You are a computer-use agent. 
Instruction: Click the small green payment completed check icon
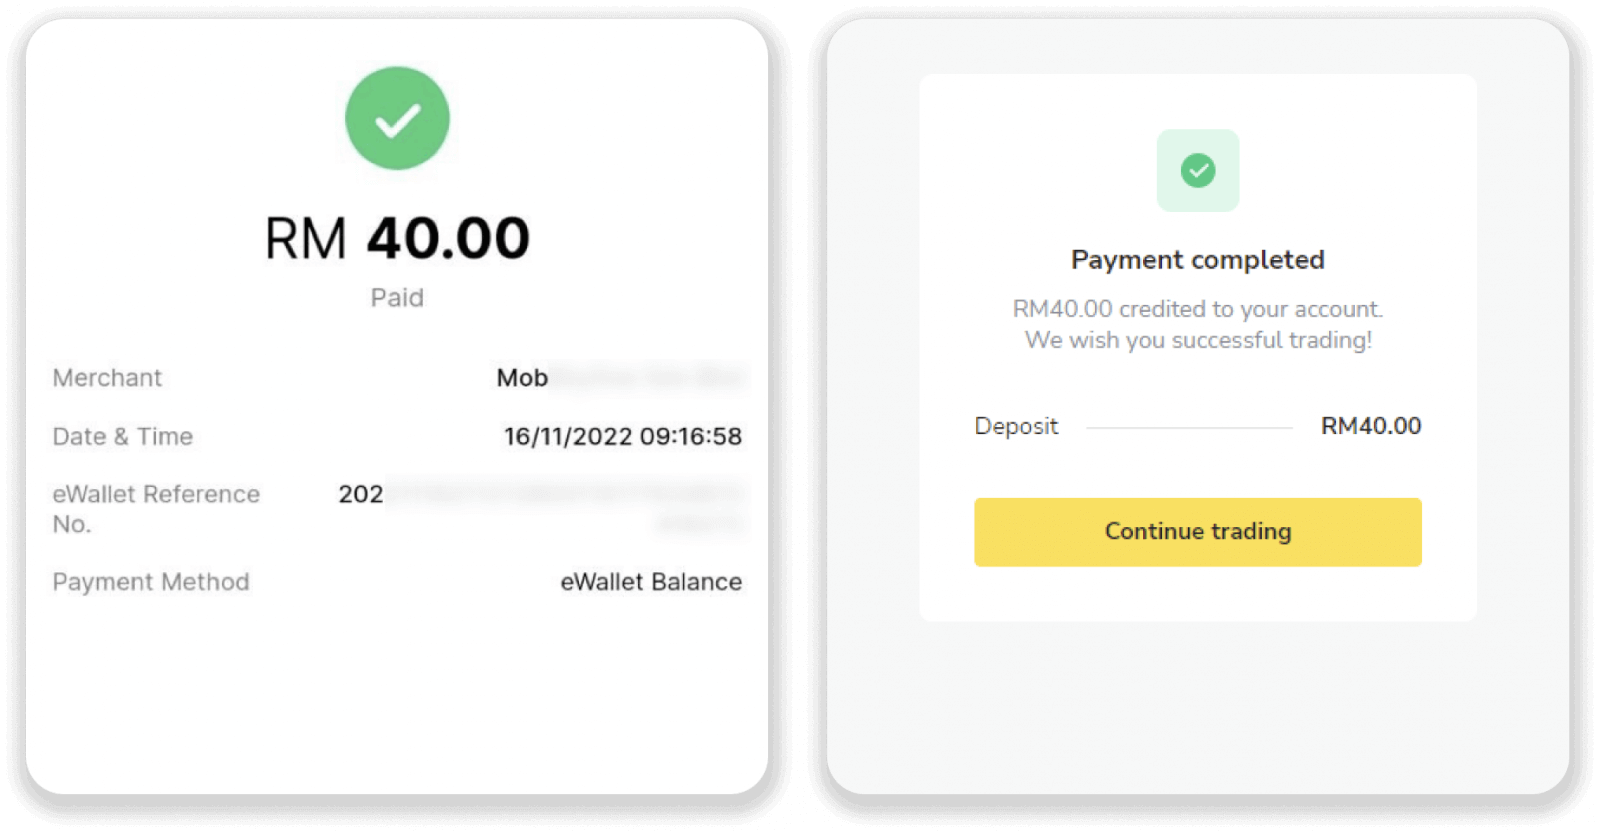click(1197, 171)
